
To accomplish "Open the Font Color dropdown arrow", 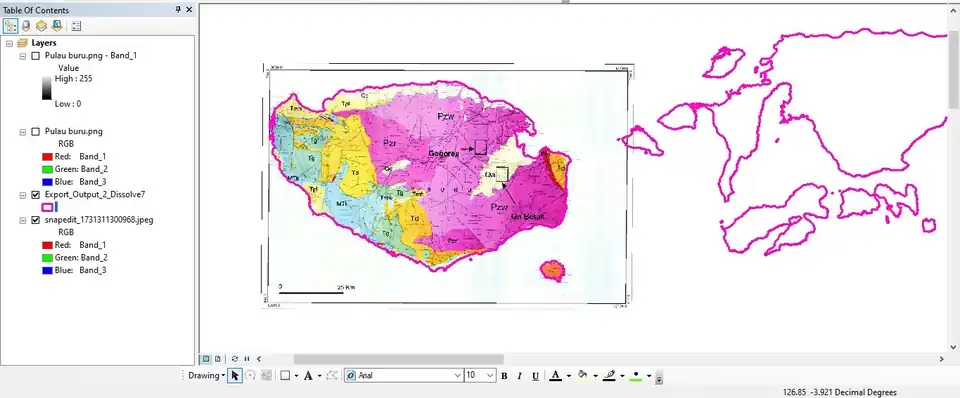I will (x=568, y=376).
